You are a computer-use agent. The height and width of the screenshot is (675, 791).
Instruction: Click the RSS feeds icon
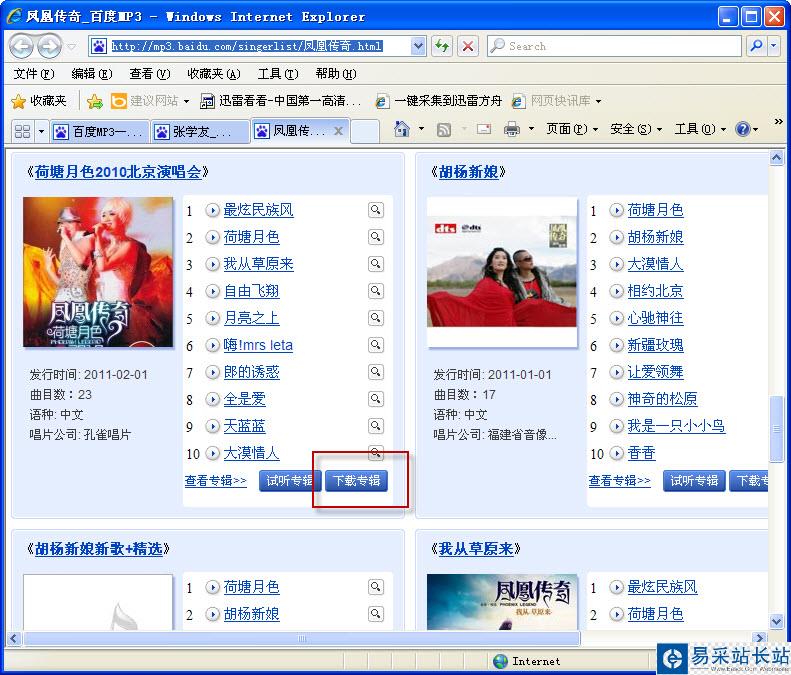pyautogui.click(x=444, y=130)
